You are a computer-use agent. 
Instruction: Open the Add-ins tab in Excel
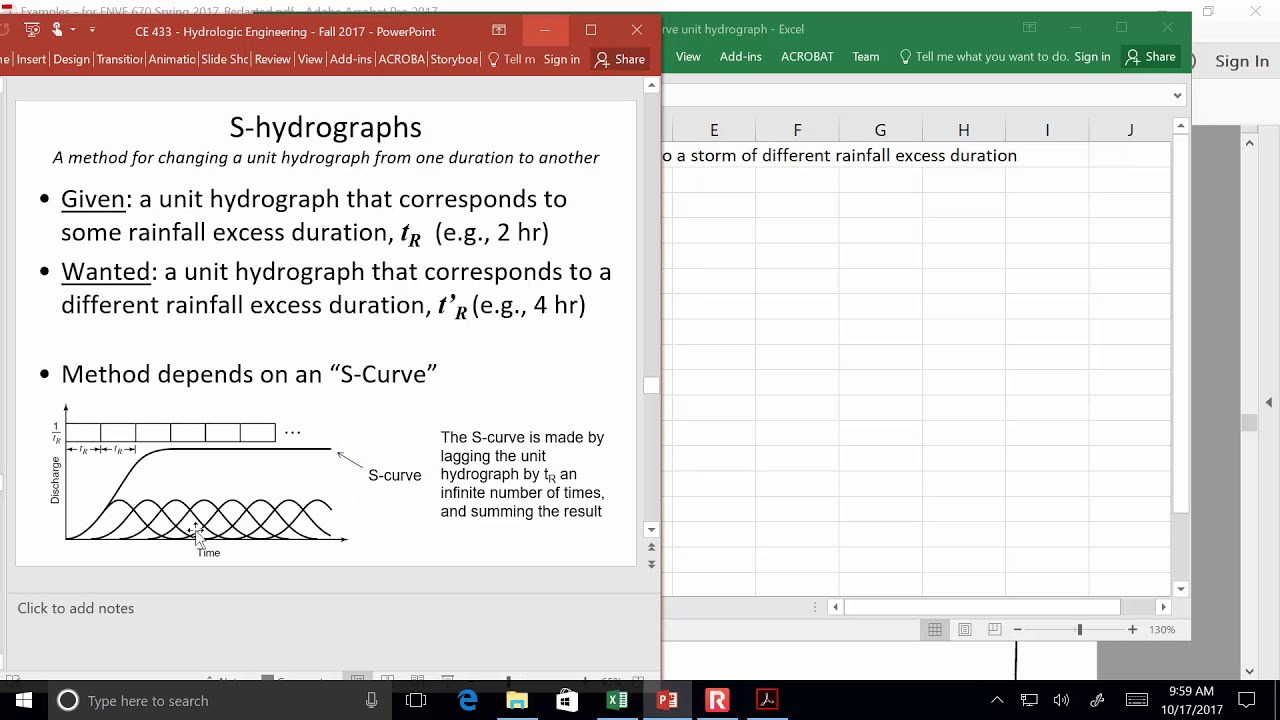click(x=740, y=57)
